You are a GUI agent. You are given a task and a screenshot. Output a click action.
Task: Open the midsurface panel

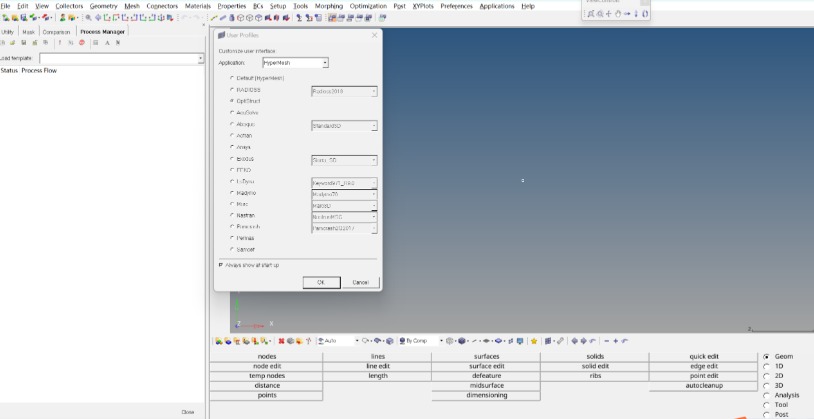[486, 385]
